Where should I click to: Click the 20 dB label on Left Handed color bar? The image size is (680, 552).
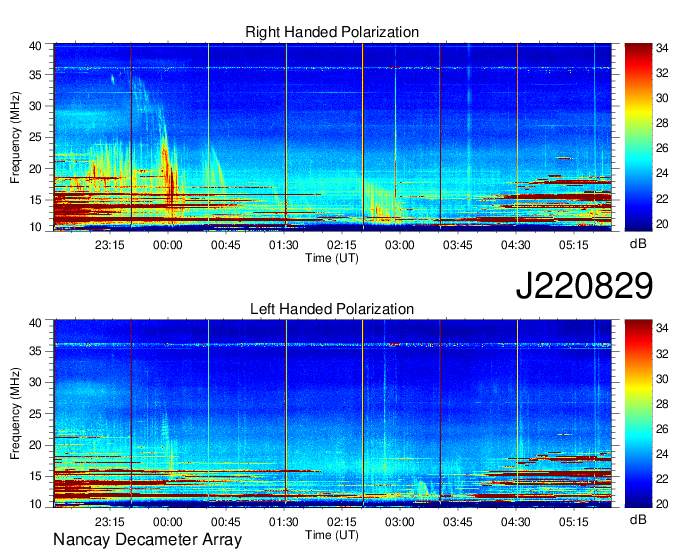click(x=662, y=504)
